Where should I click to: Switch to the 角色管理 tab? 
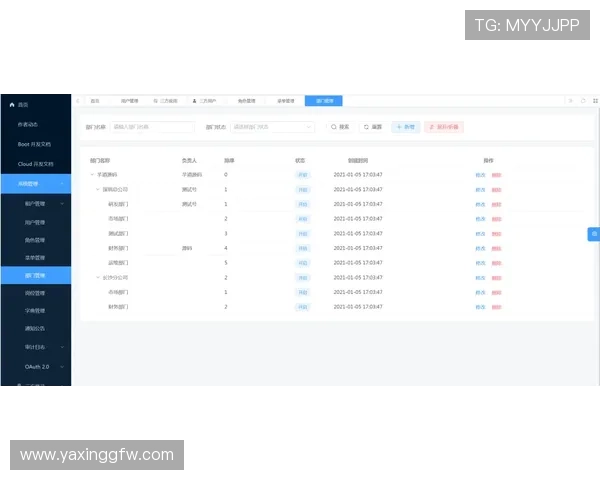(246, 101)
